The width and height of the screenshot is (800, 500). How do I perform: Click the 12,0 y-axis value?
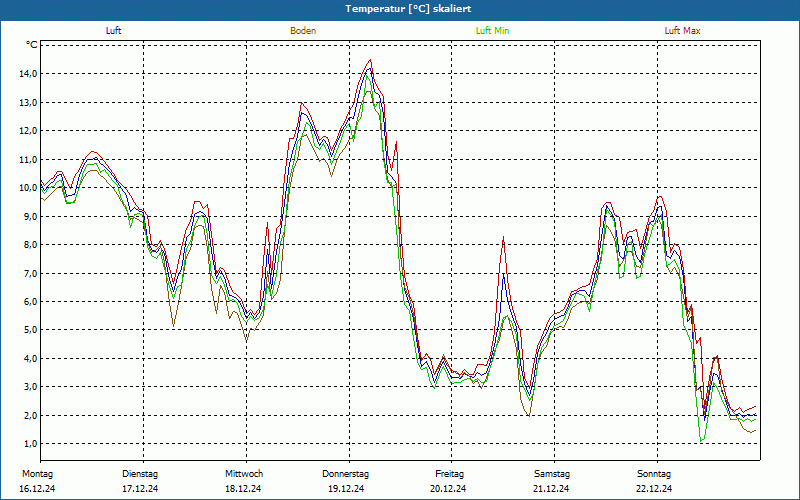click(x=29, y=131)
